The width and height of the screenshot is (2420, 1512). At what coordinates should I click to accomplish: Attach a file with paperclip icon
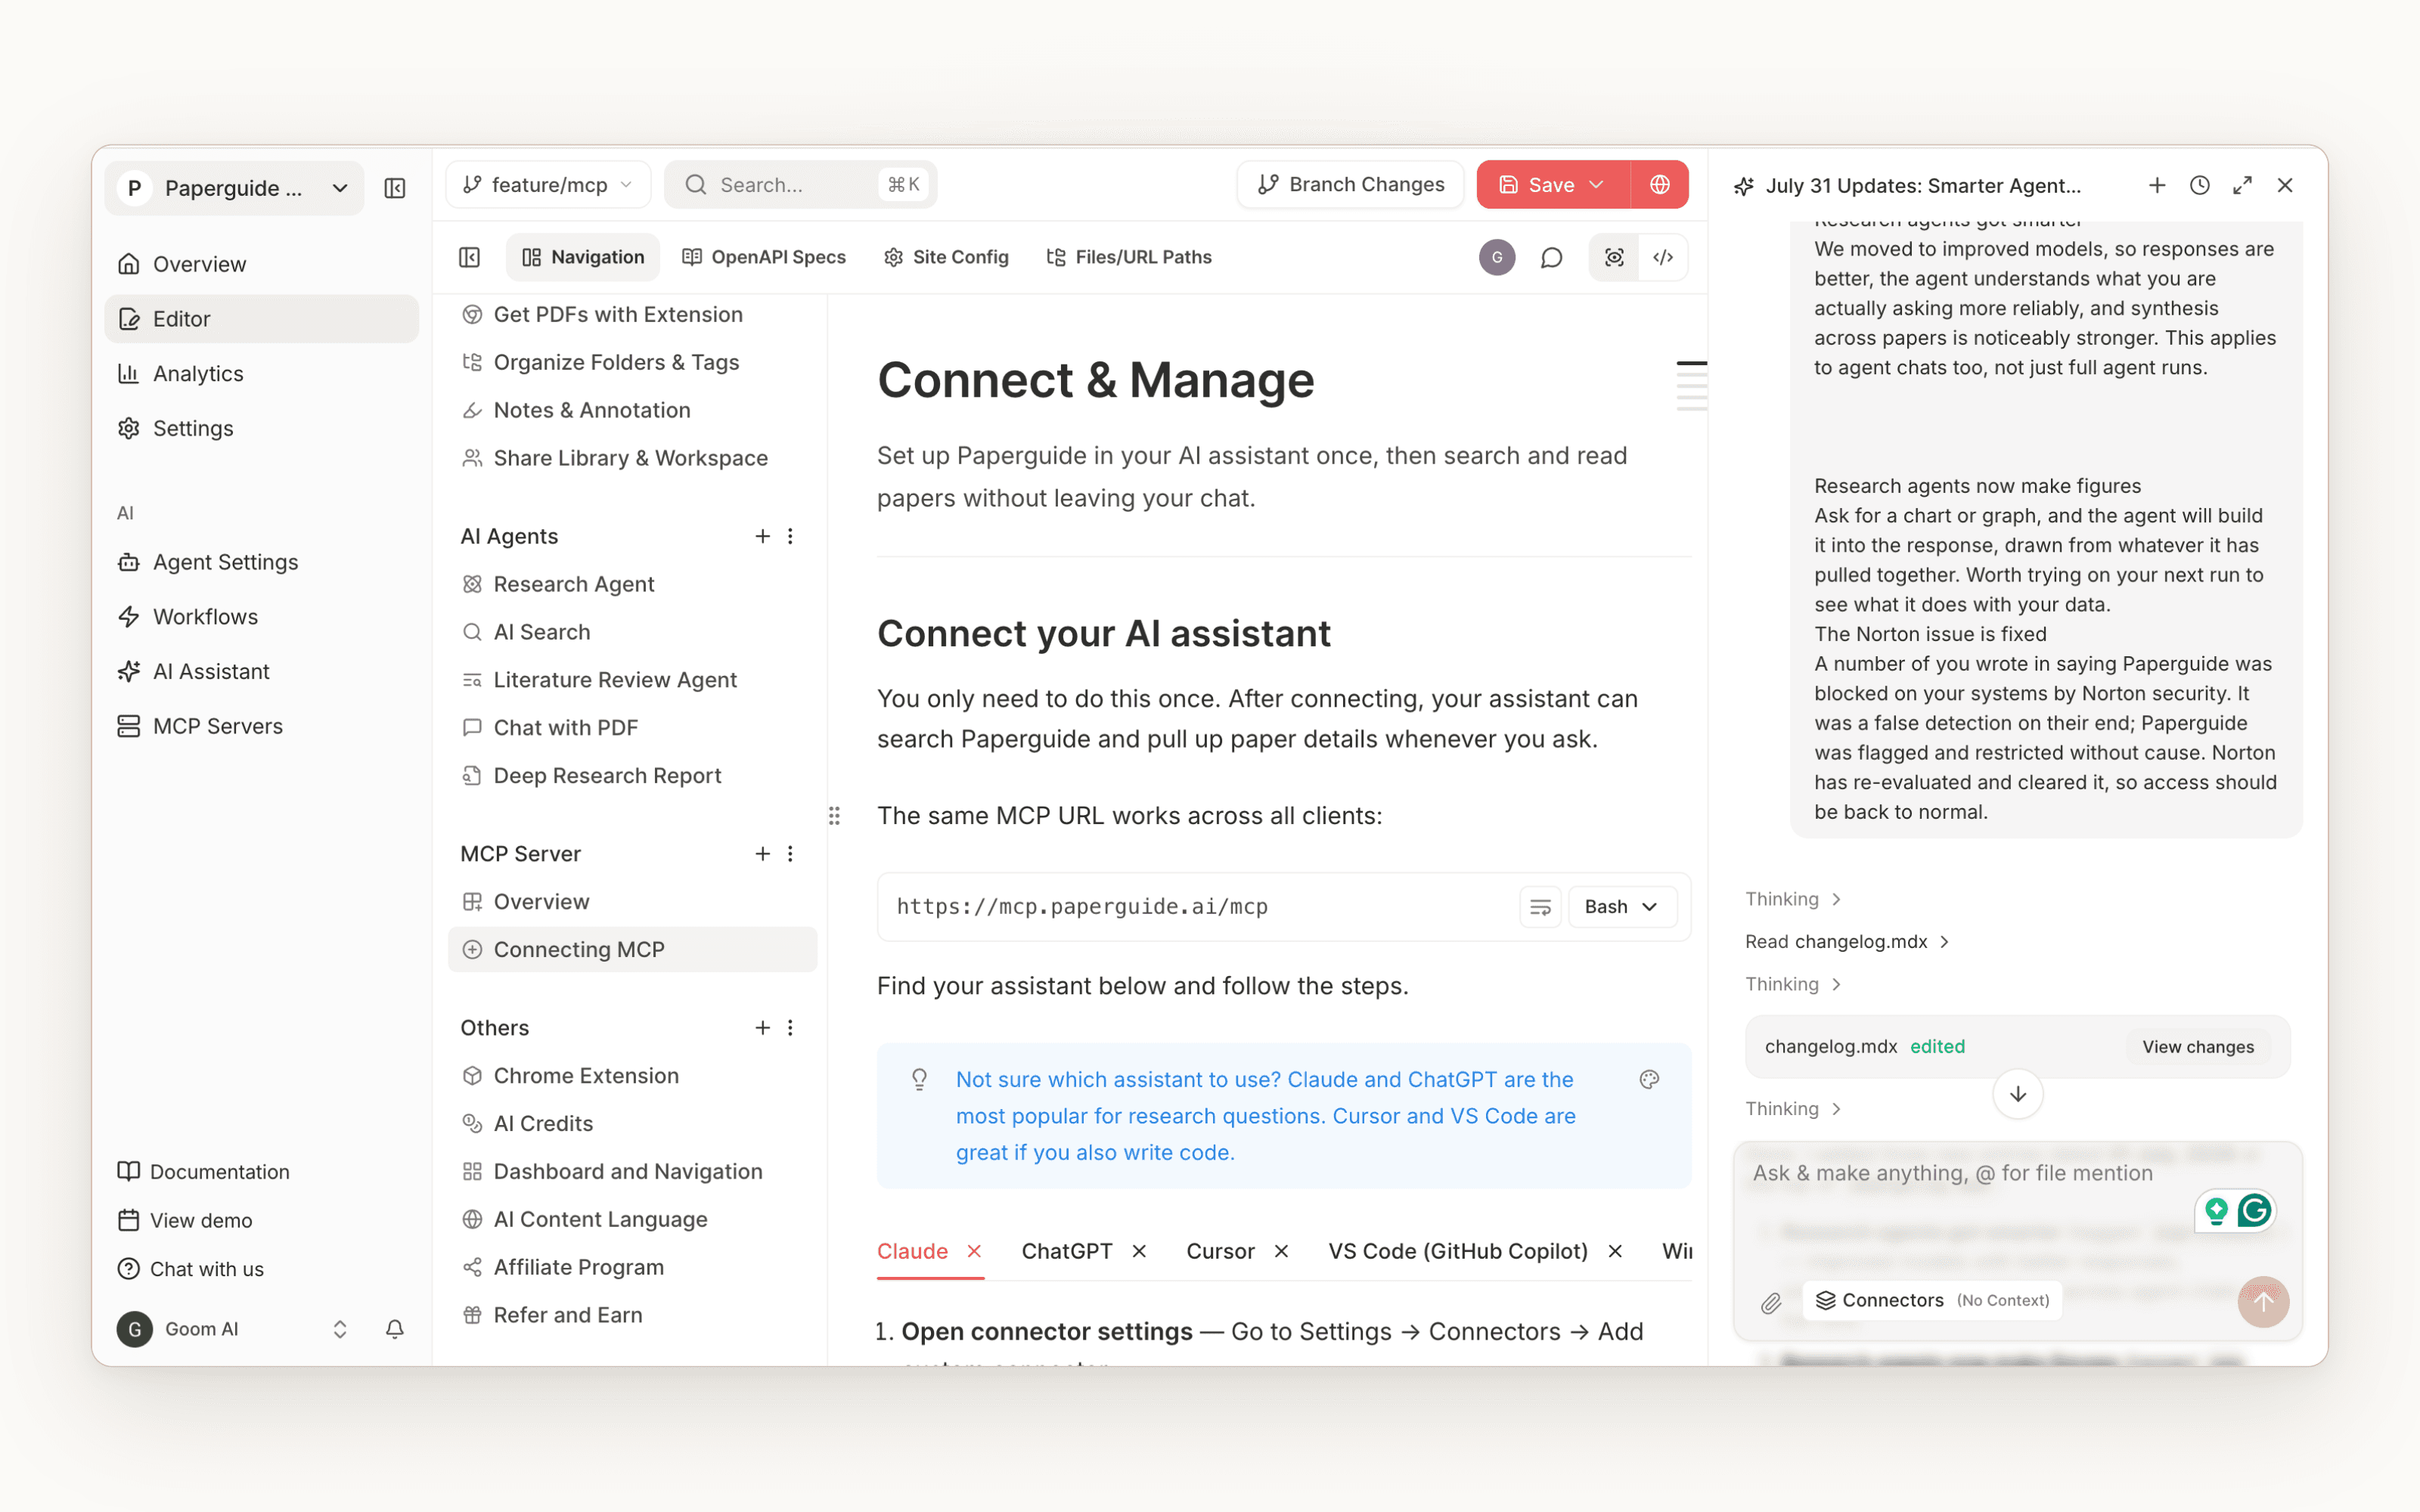pos(1771,1302)
